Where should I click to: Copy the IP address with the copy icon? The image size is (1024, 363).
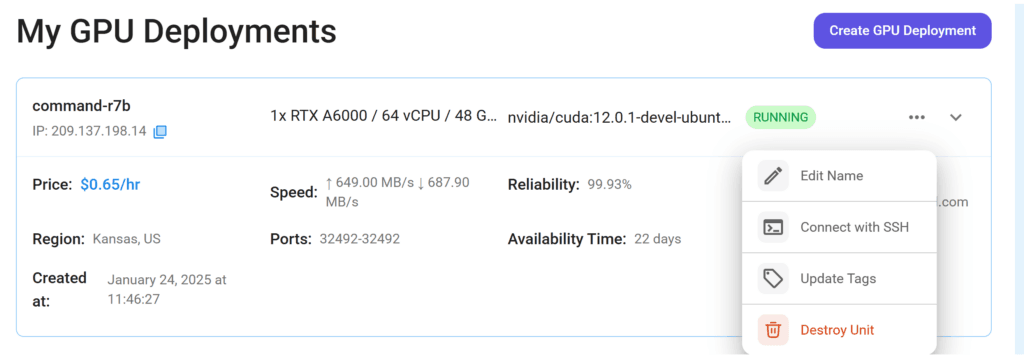(x=160, y=132)
